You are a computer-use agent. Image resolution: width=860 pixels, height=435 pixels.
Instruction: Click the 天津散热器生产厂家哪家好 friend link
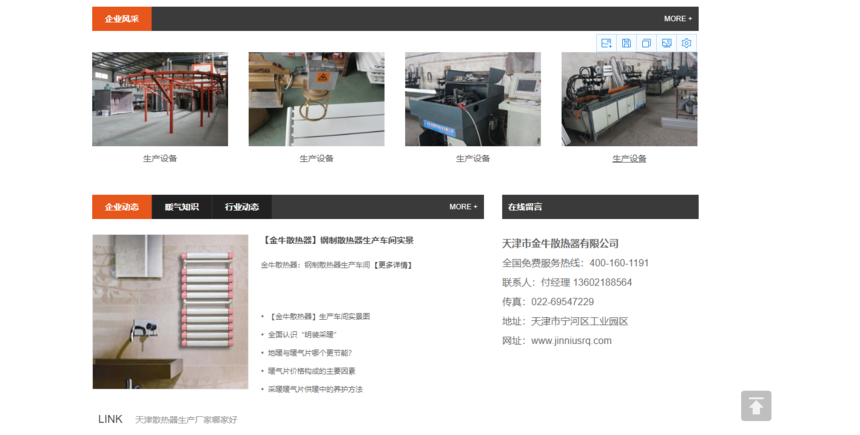186,420
